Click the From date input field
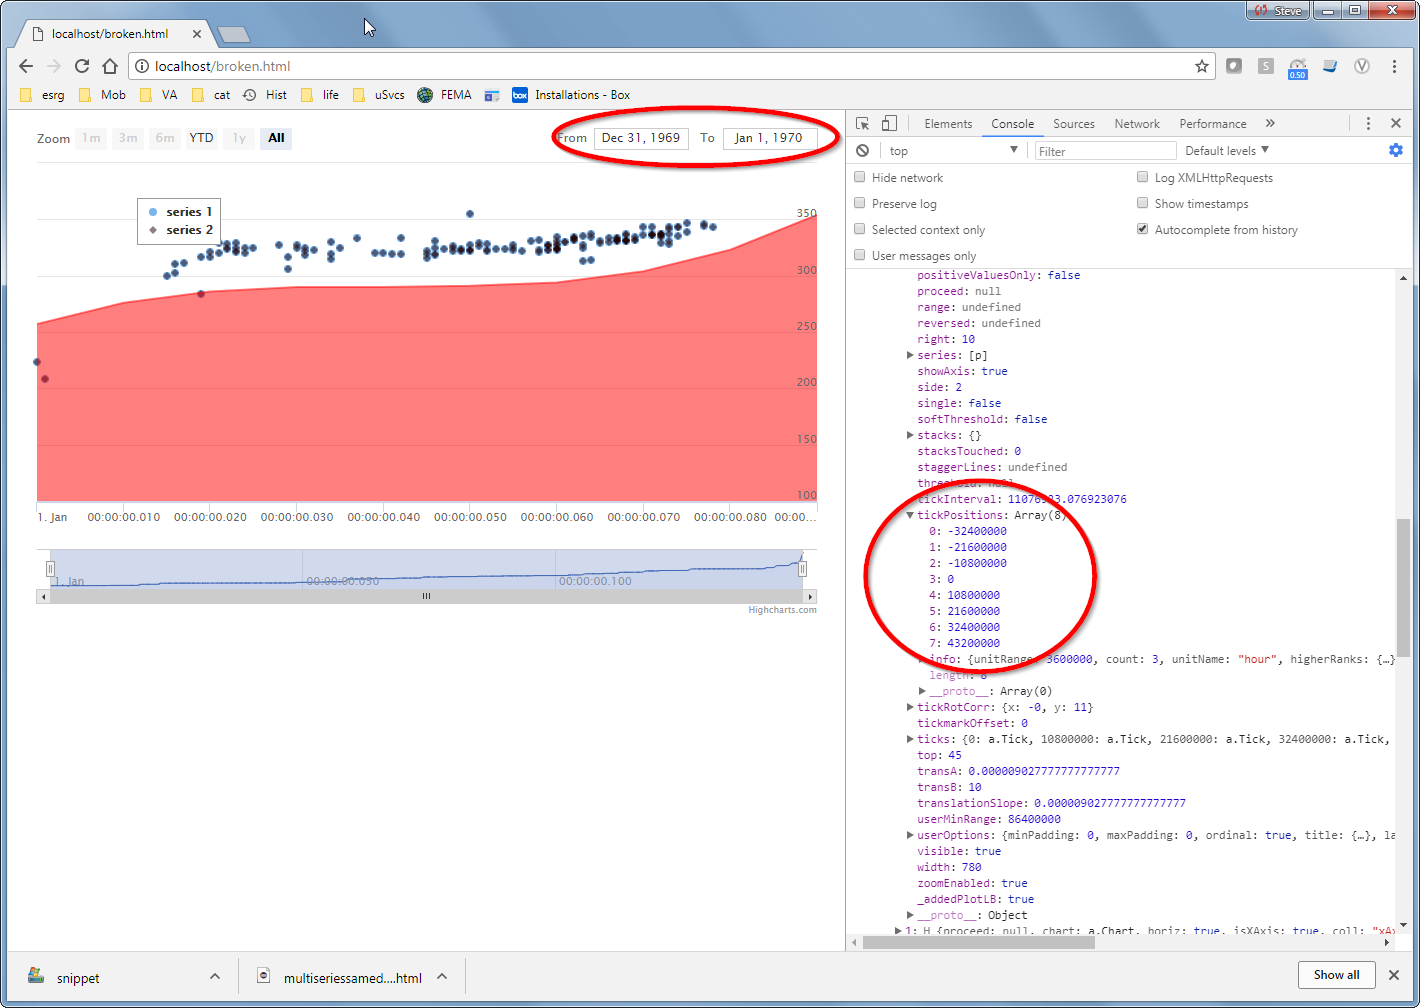Viewport: 1420px width, 1008px height. [641, 138]
